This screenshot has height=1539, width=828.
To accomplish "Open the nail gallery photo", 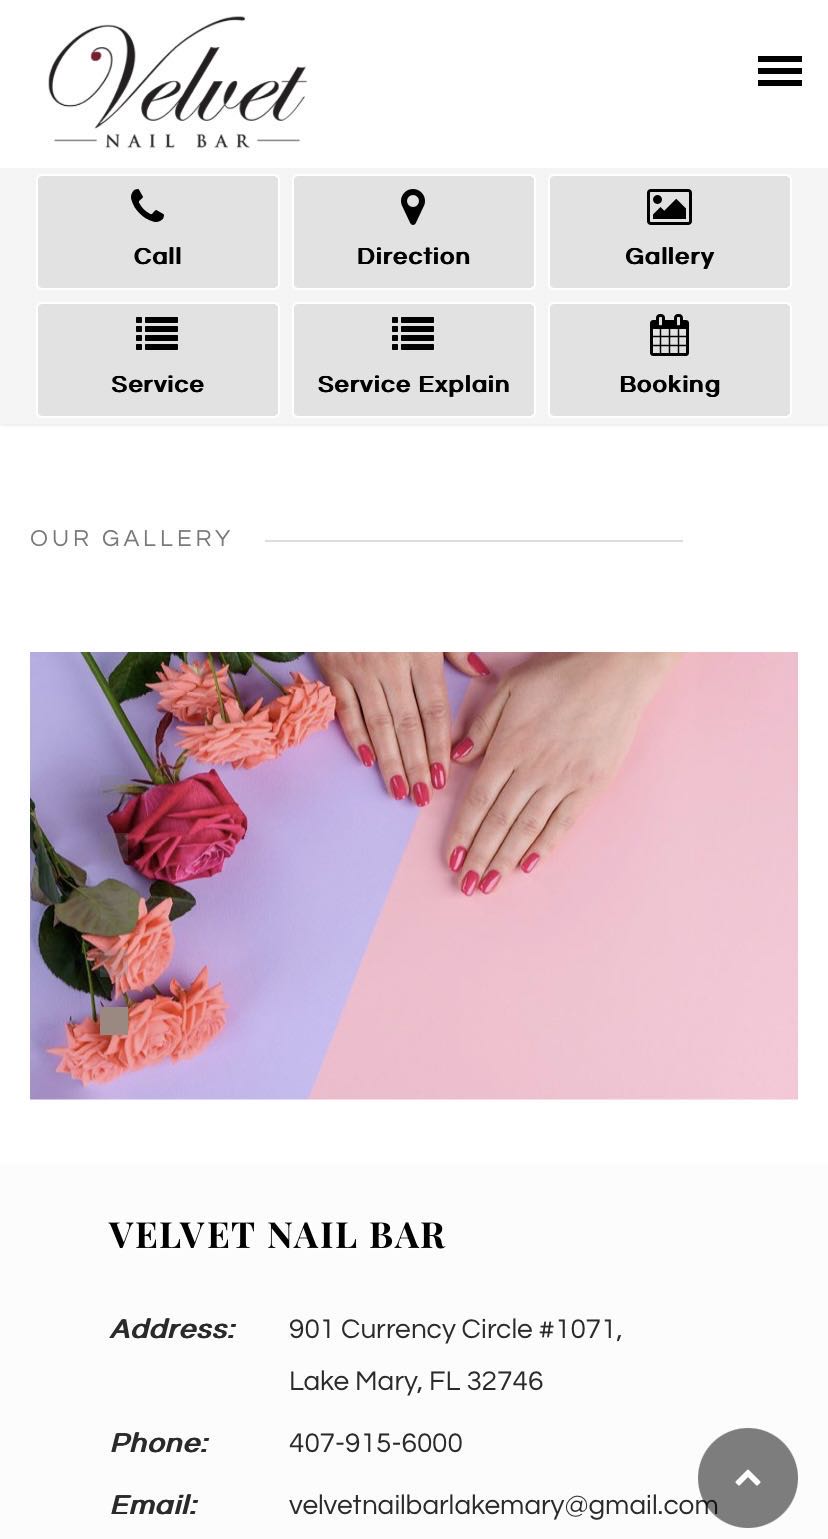I will point(414,876).
